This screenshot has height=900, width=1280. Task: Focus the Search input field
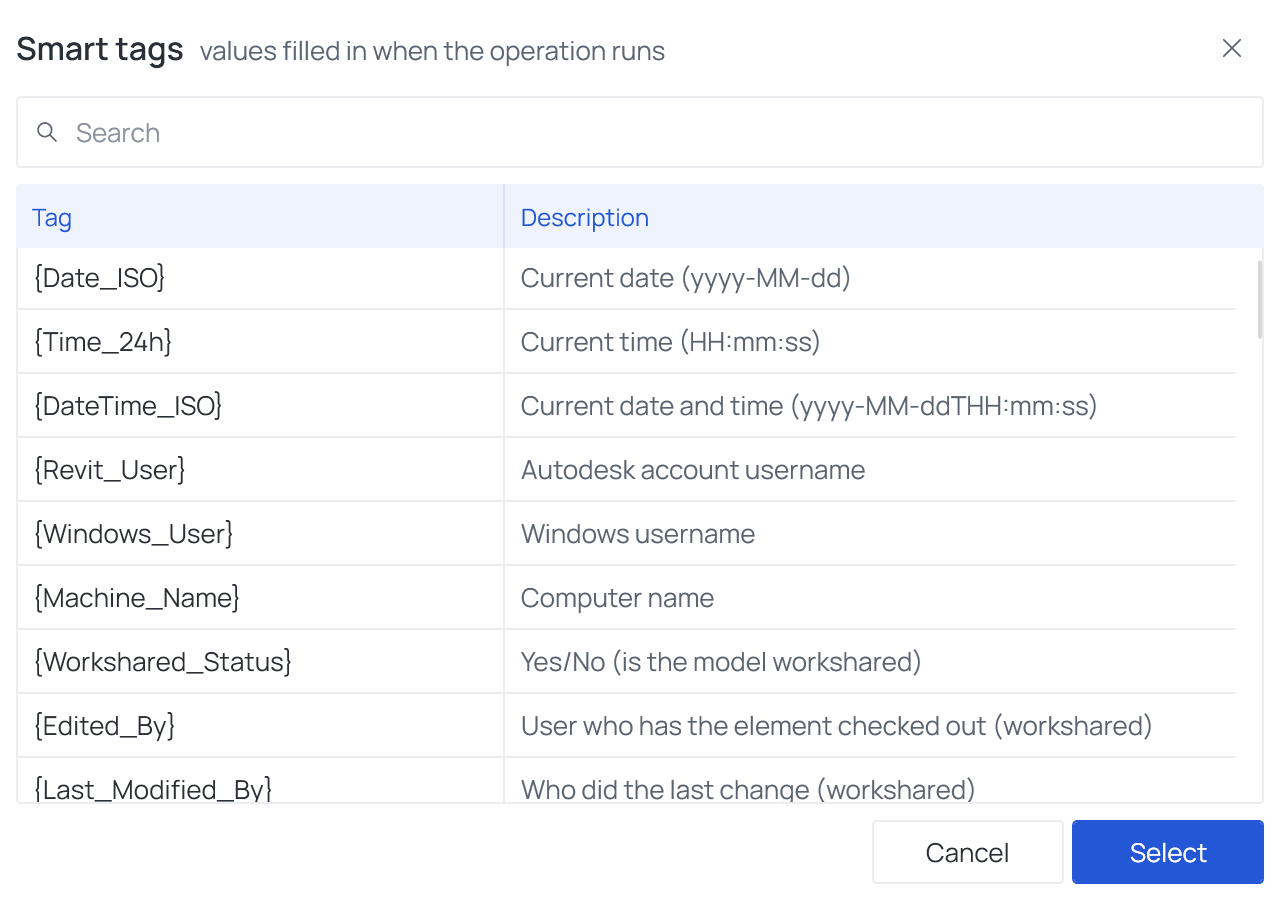pyautogui.click(x=640, y=132)
